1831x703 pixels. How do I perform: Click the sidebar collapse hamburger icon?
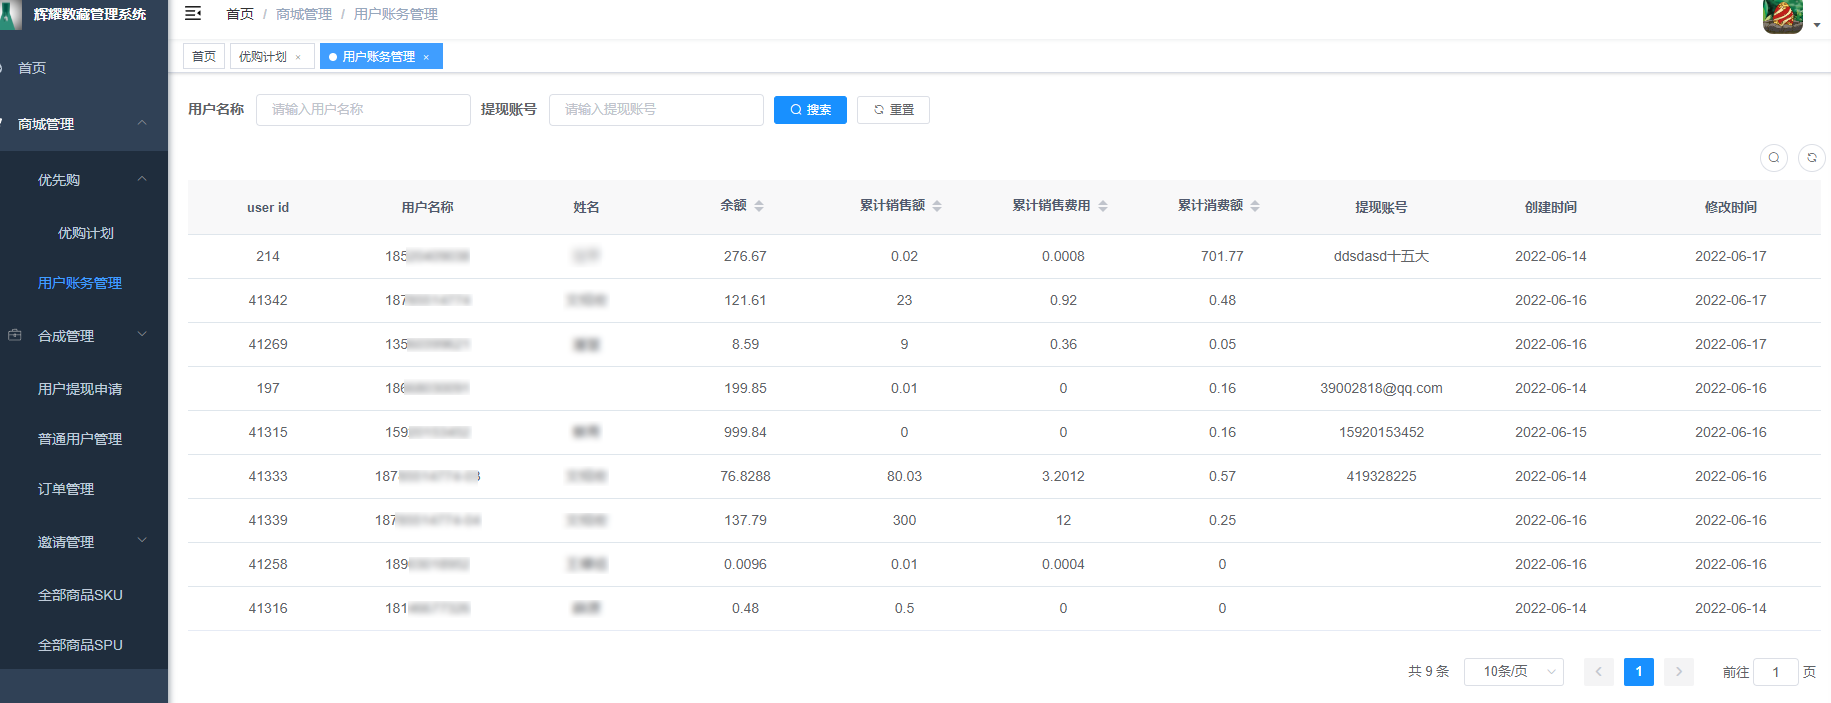pos(193,13)
